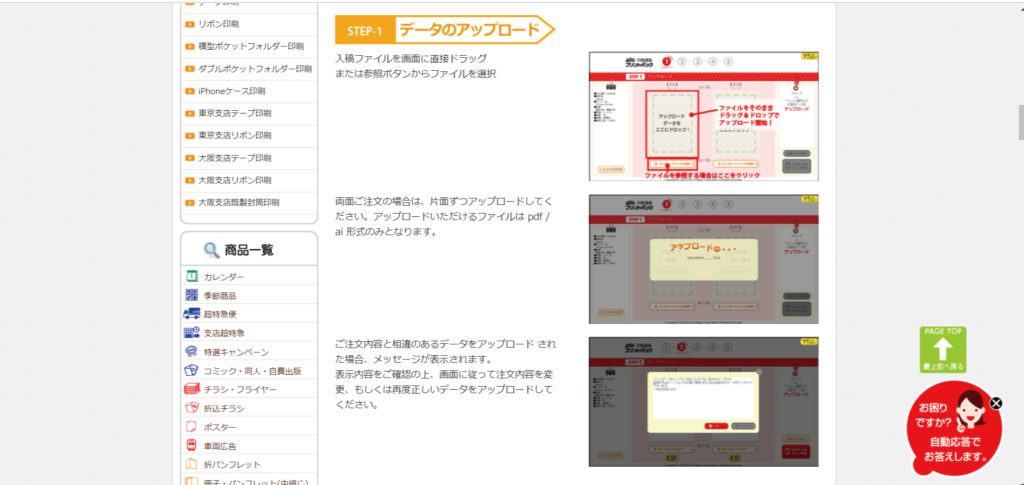Click the 季節商品 category icon
This screenshot has width=1024, height=485.
coord(192,295)
